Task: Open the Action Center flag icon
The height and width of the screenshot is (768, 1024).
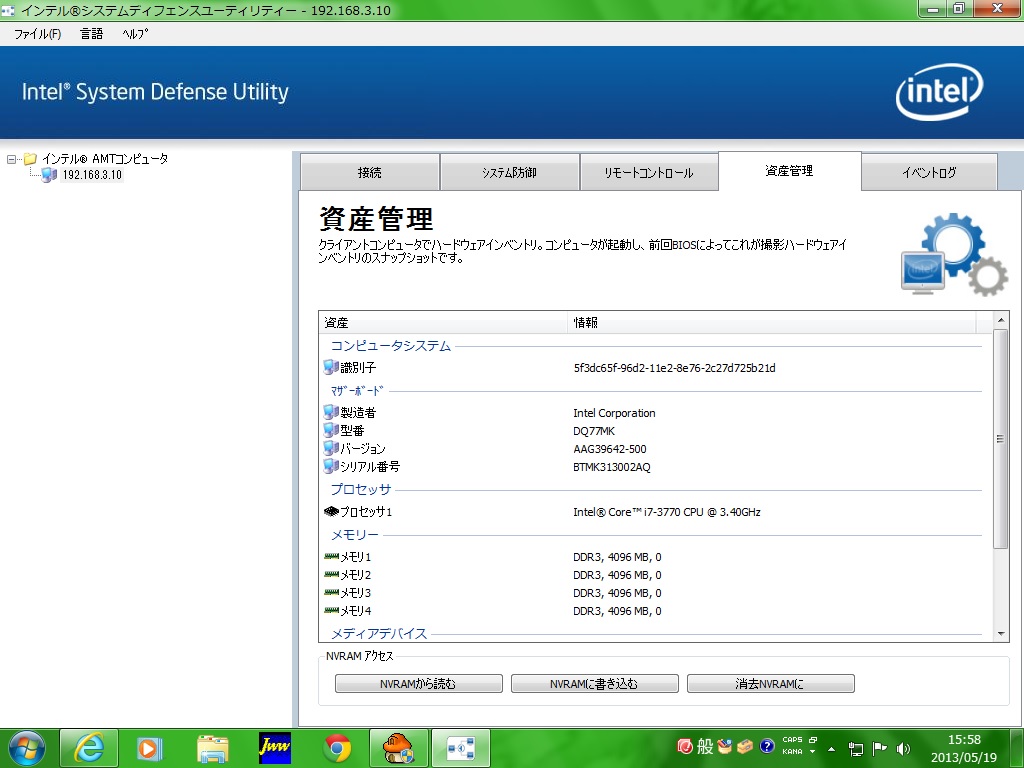Action: [880, 749]
